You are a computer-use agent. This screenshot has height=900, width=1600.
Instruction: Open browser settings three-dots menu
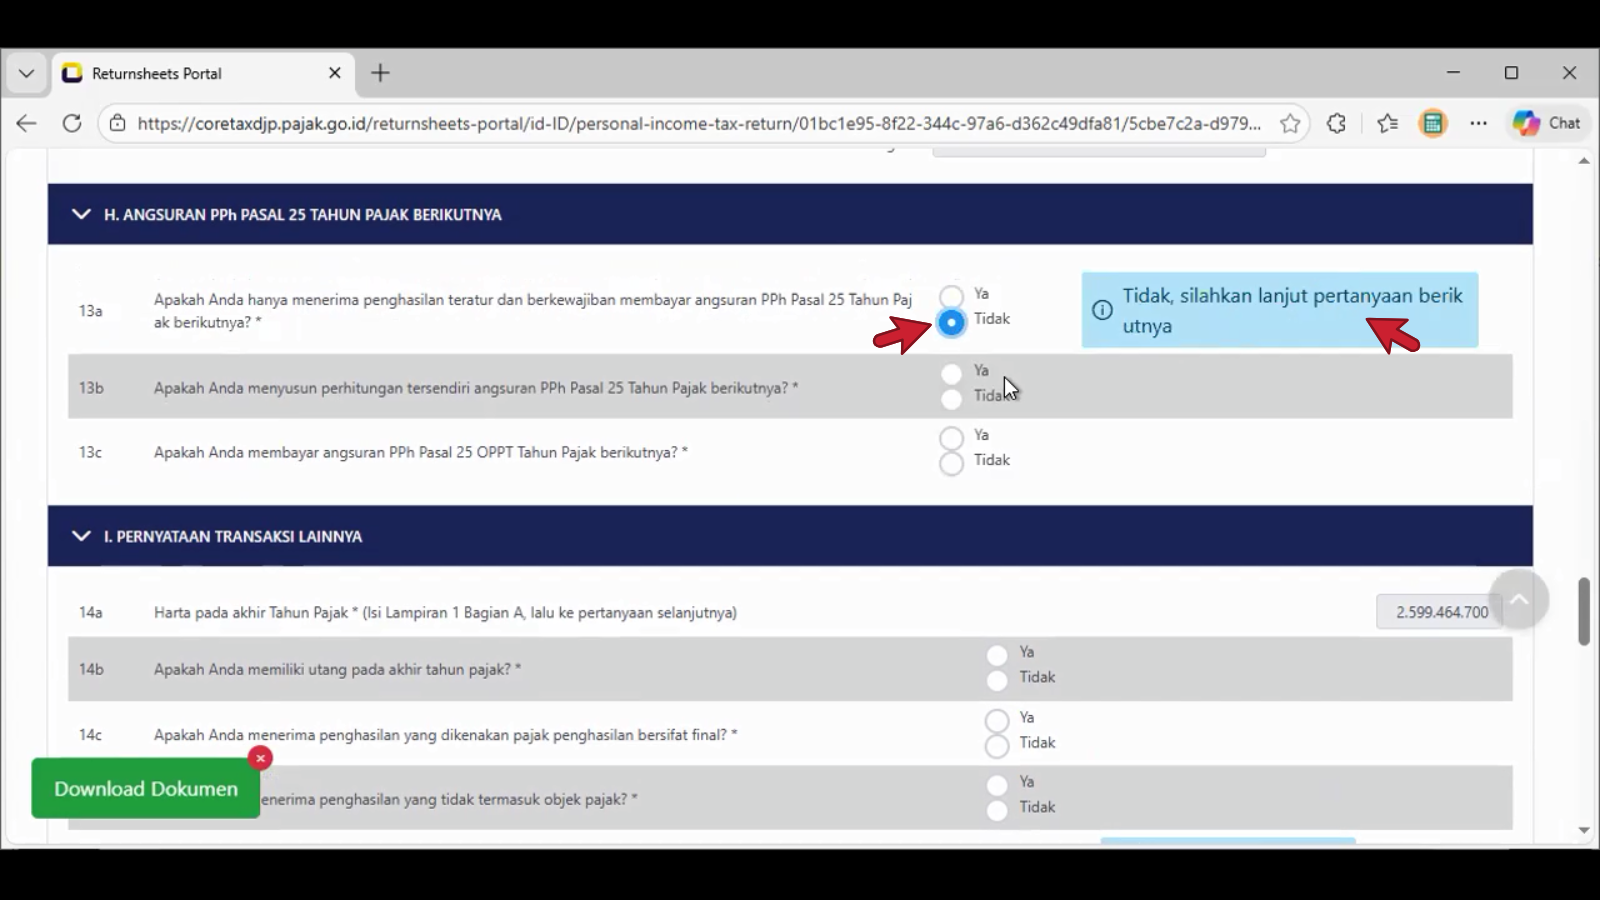[1478, 123]
